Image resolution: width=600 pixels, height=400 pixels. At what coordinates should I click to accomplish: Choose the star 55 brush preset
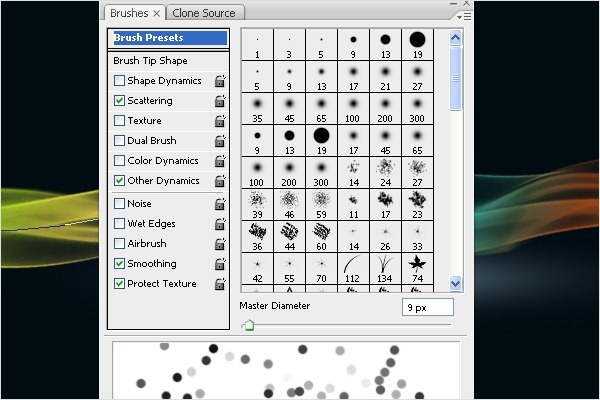(289, 268)
